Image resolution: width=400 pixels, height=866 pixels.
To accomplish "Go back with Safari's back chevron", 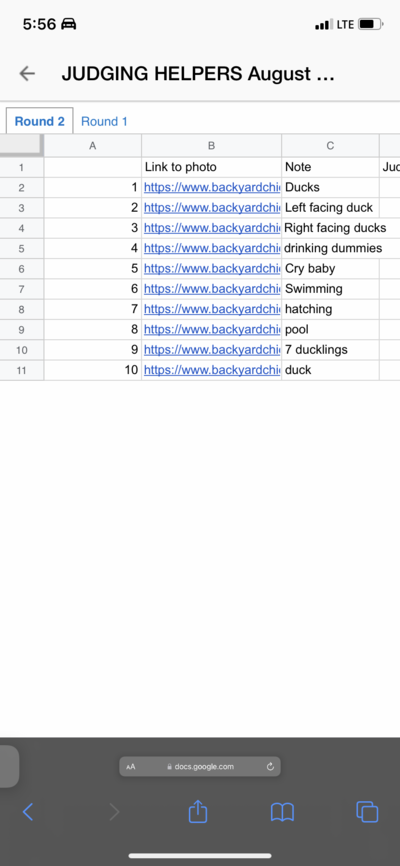I will pos(28,812).
